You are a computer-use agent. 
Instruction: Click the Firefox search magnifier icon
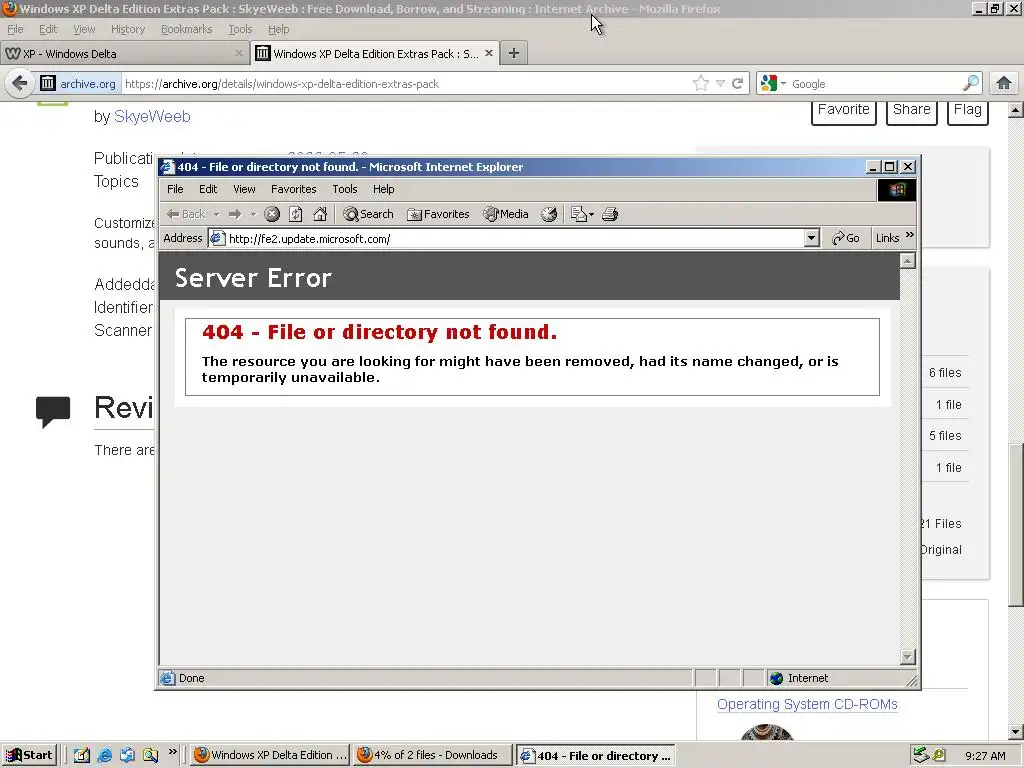[x=971, y=84]
